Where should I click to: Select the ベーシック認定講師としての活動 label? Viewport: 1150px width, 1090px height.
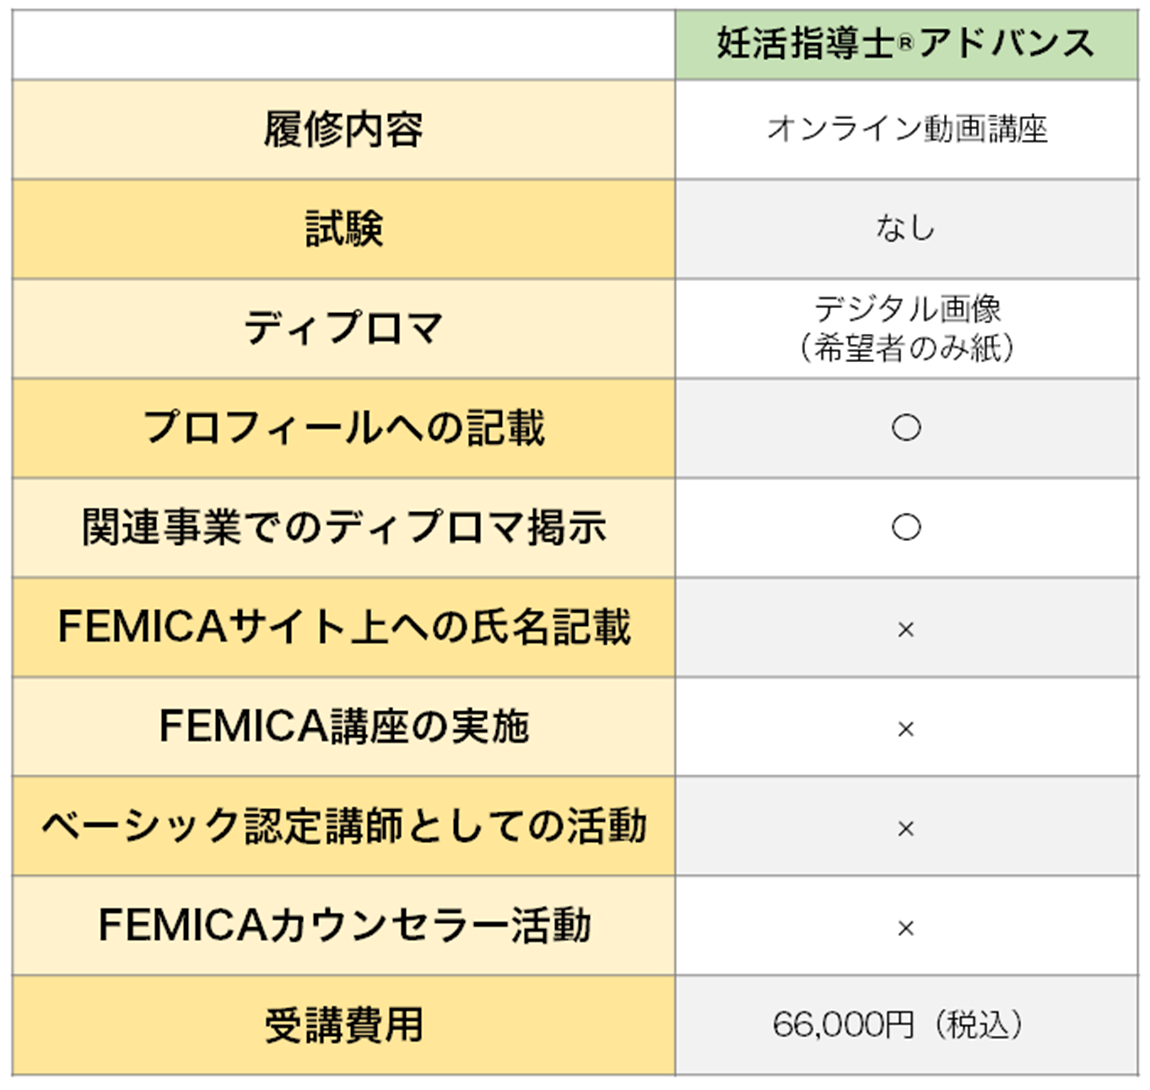coord(343,826)
